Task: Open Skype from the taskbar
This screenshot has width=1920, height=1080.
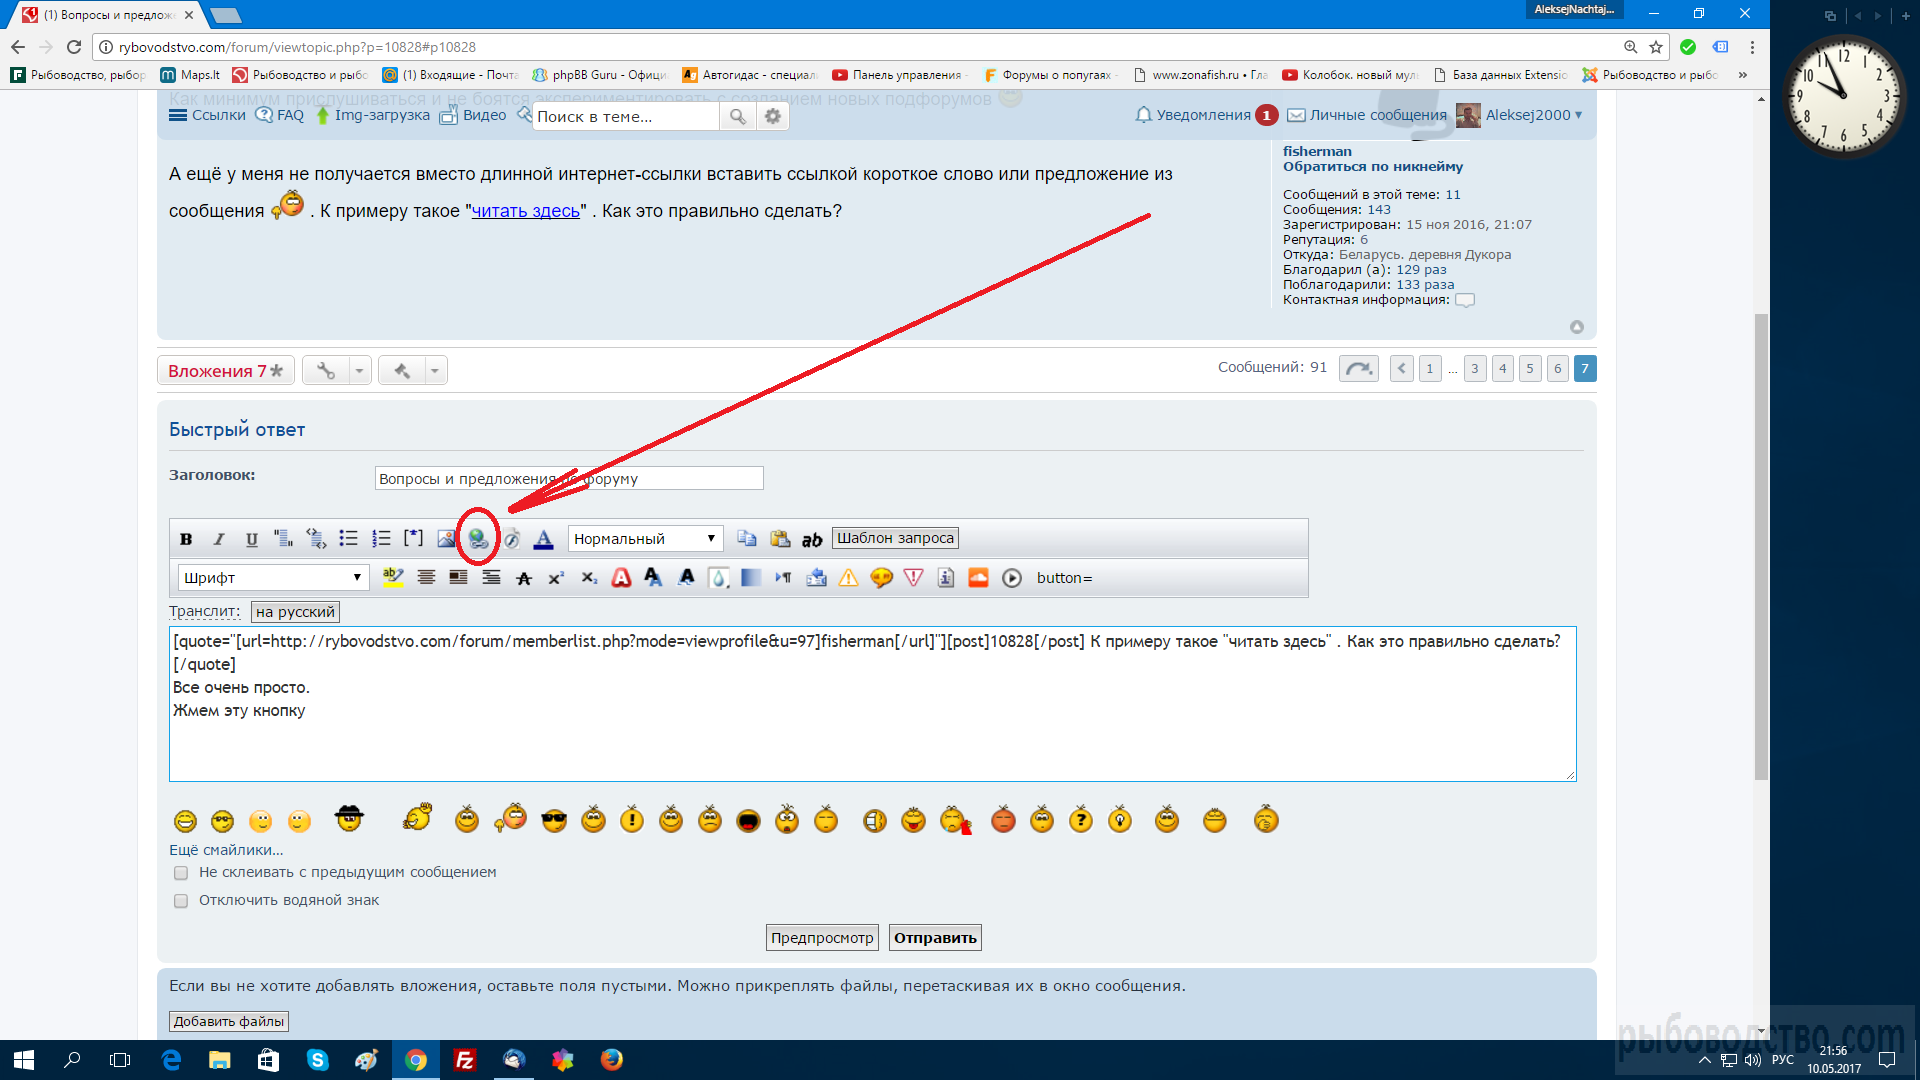Action: (318, 1060)
